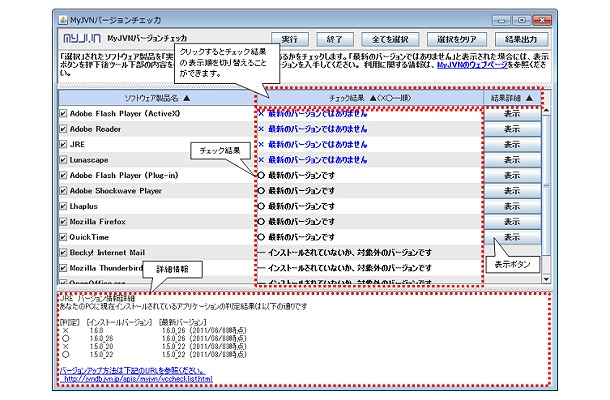Click the 全てを選択 button

(390, 39)
